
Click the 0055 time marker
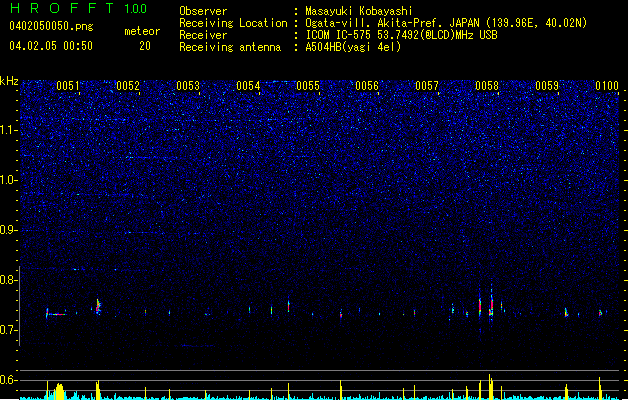(x=308, y=86)
